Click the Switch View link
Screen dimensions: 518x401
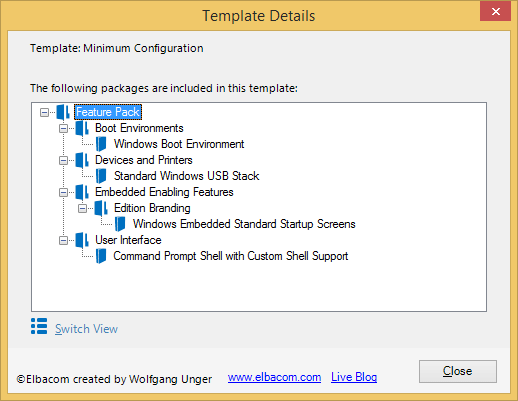pyautogui.click(x=86, y=329)
